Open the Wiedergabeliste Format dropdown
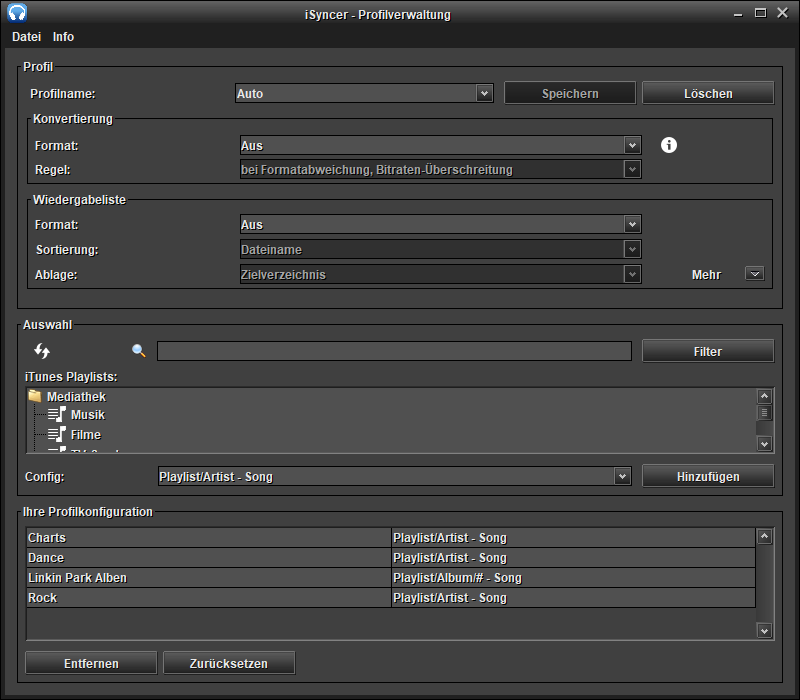Viewport: 800px width, 700px height. [441, 224]
